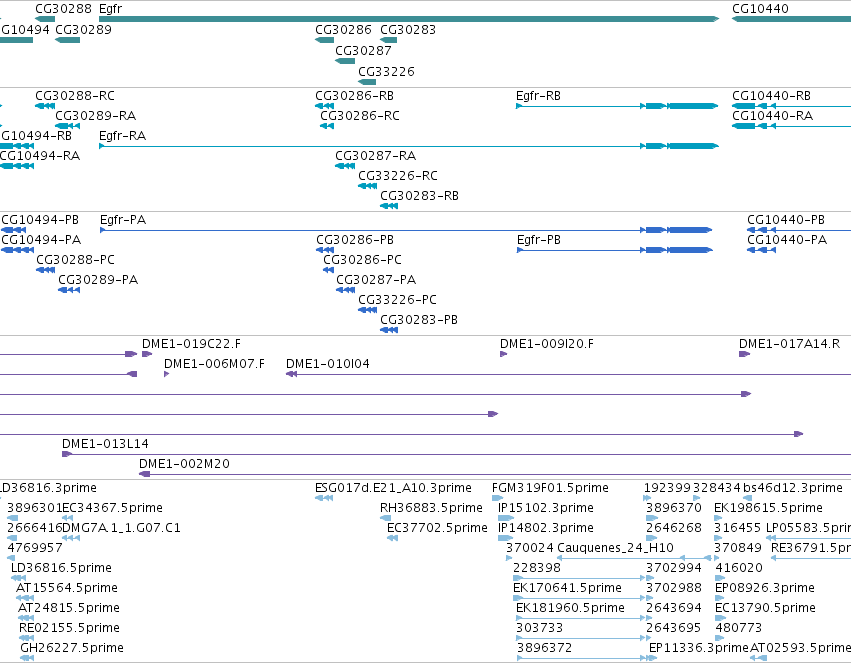Click the CG30289 gene label

(84, 30)
